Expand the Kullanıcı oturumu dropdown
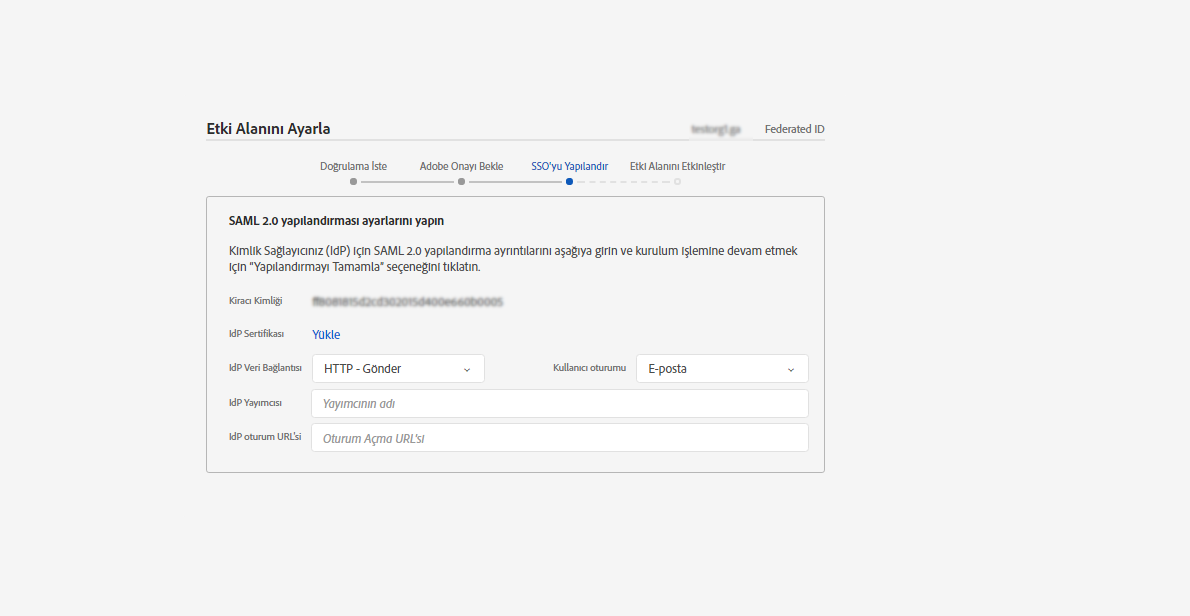1190x616 pixels. click(722, 369)
